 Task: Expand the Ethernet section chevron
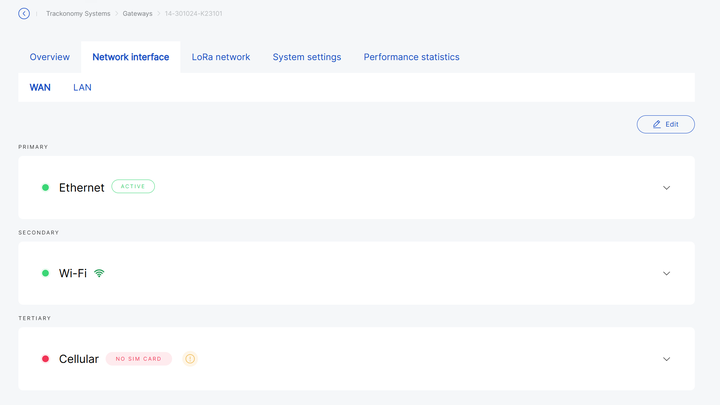(x=666, y=188)
